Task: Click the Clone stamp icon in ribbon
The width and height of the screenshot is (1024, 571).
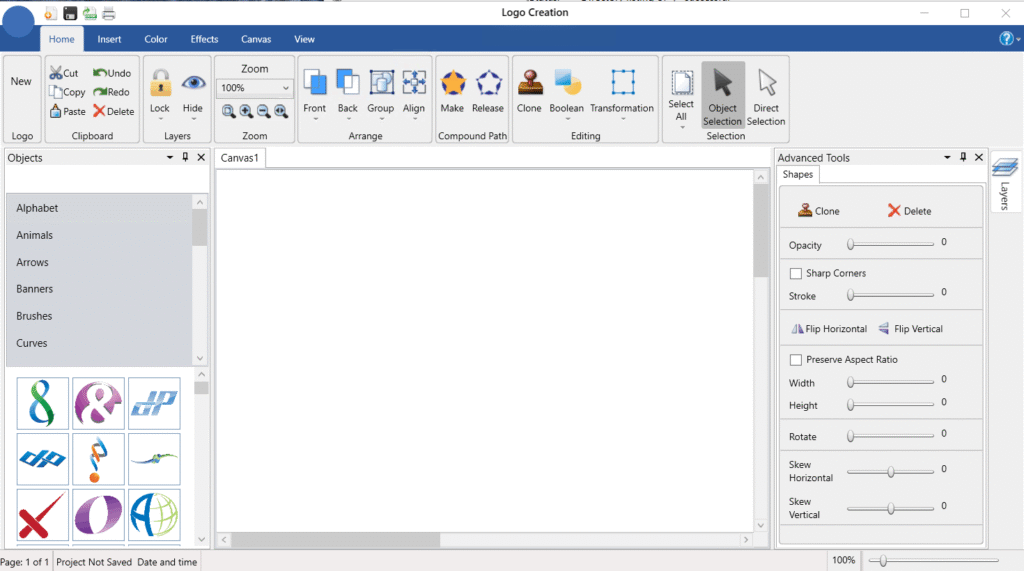Action: coord(529,84)
